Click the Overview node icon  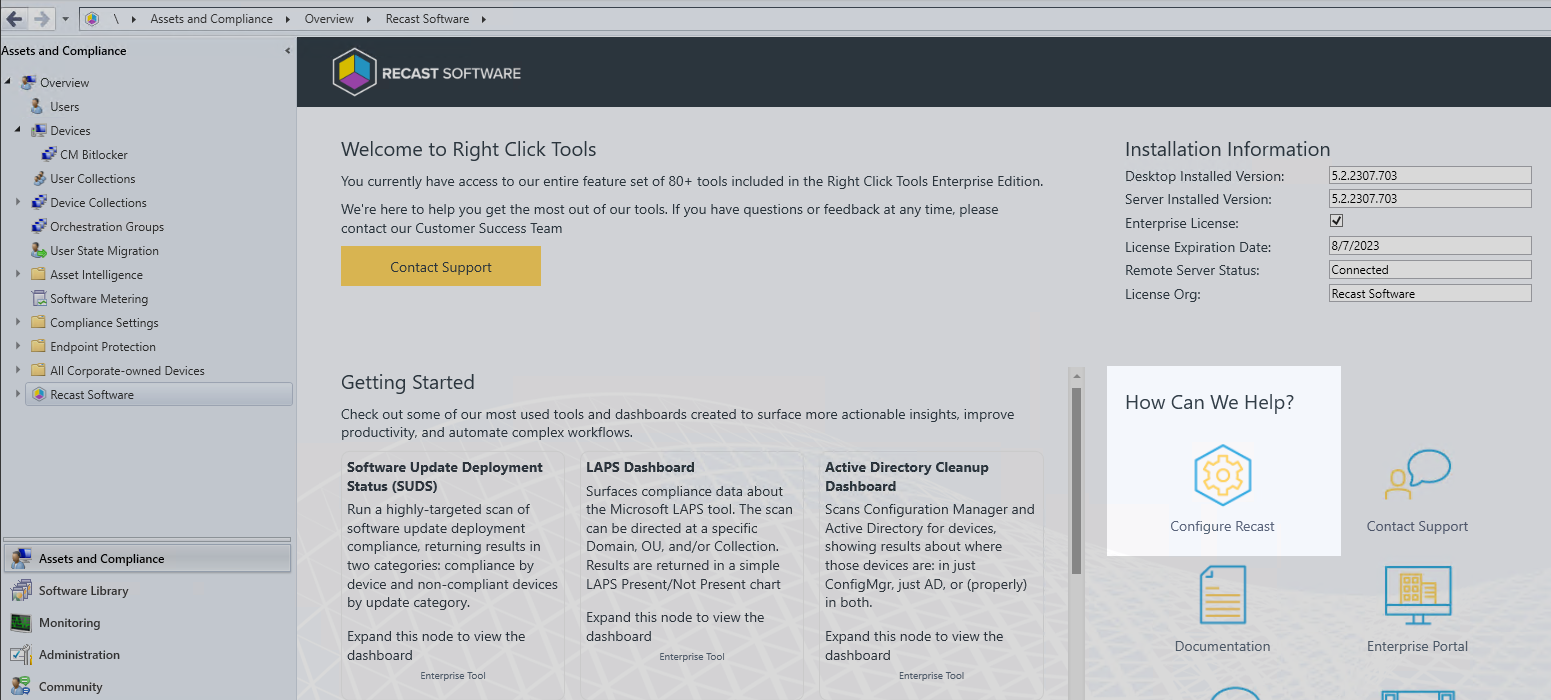point(28,83)
